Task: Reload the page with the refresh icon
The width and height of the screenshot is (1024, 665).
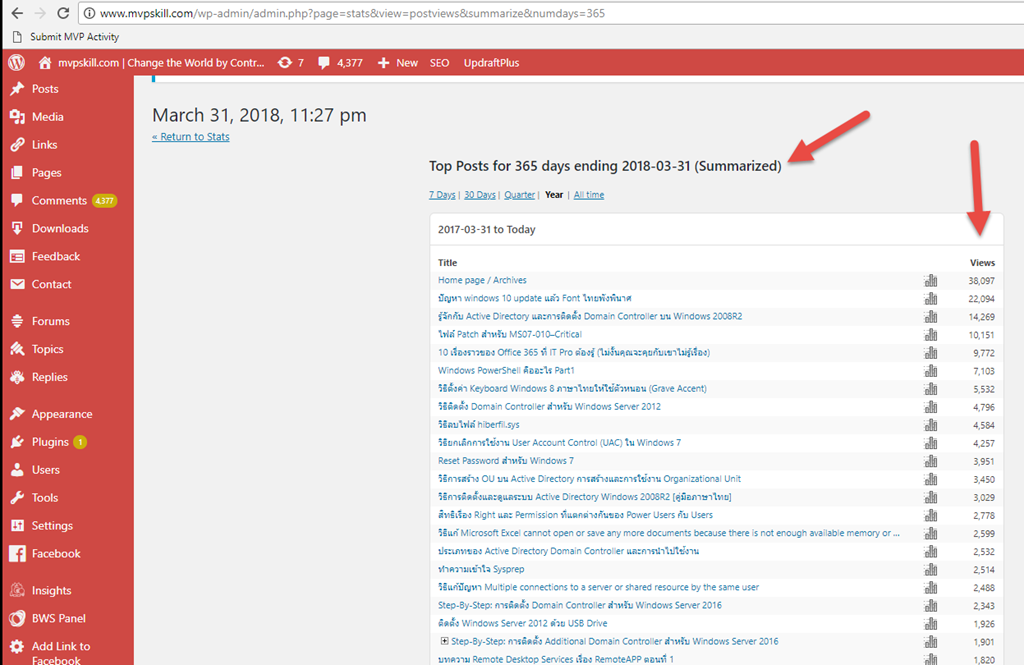Action: click(63, 13)
